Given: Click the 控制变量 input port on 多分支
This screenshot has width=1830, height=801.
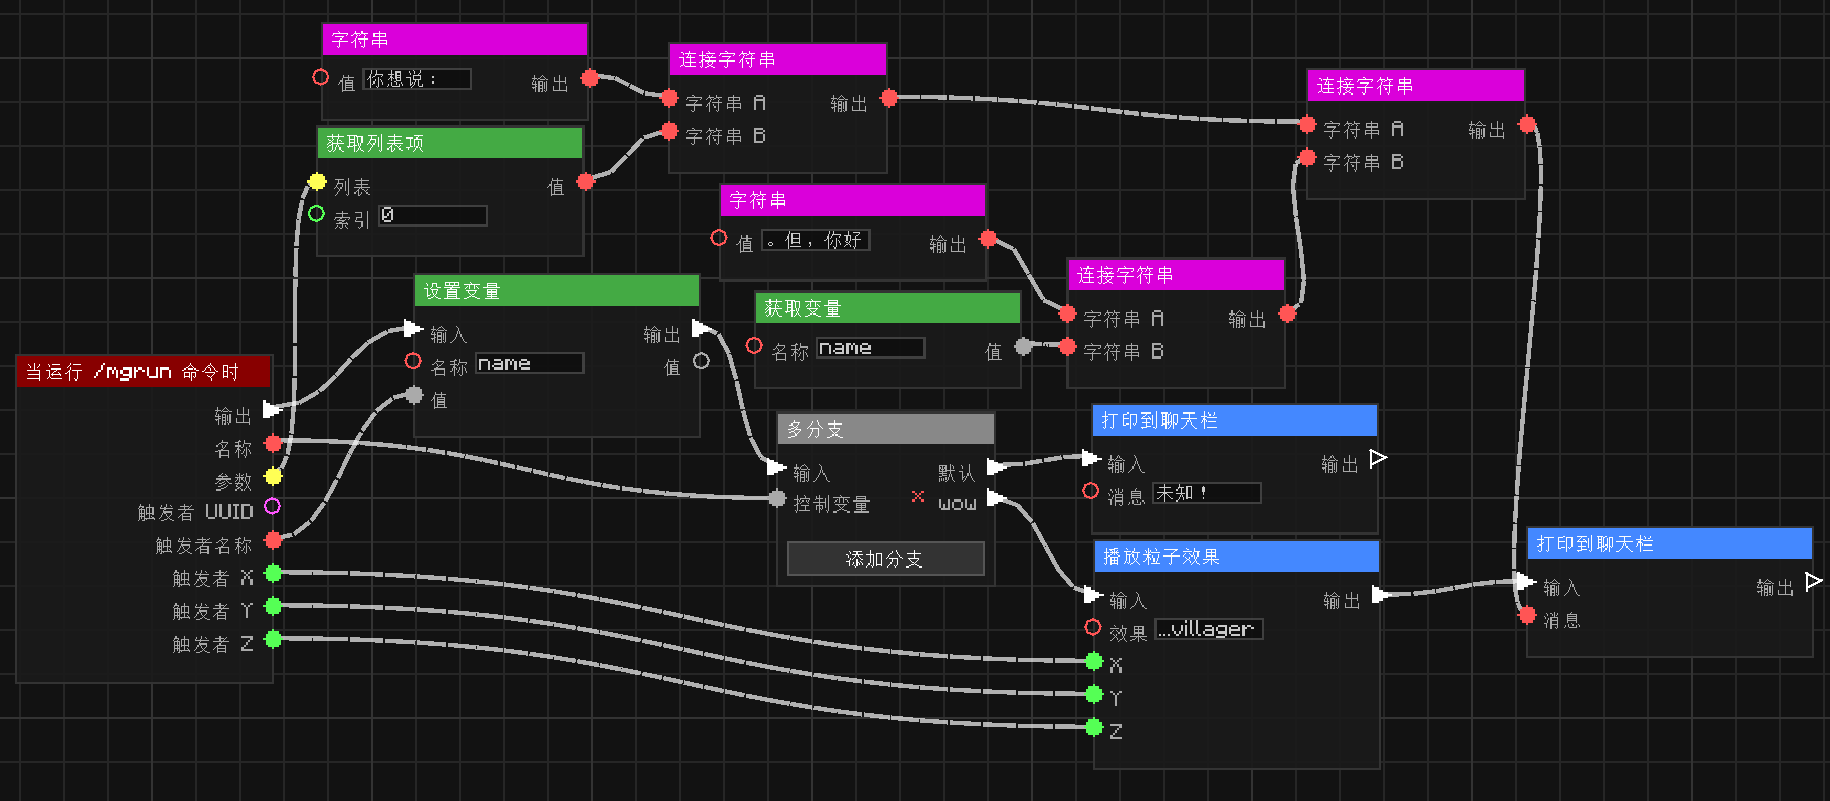Looking at the screenshot, I should [777, 499].
